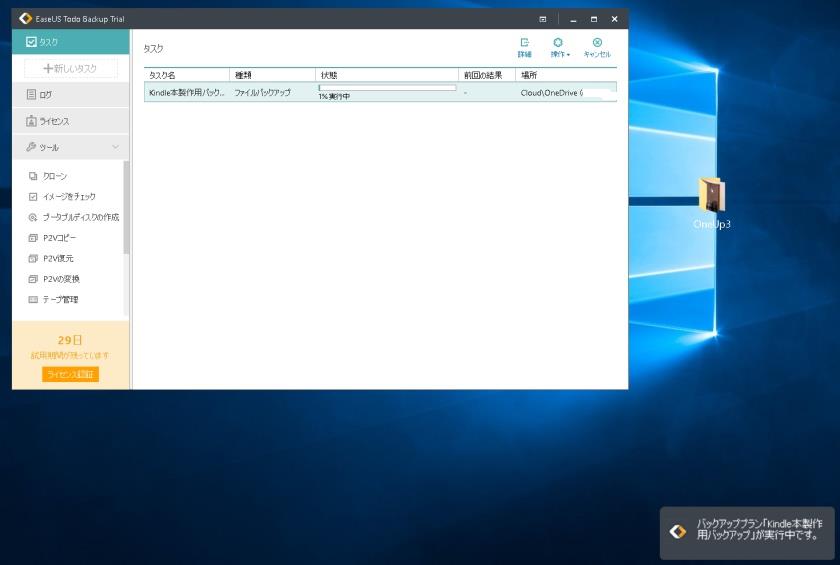Click the backup progress bar
The image size is (840, 565).
tap(387, 87)
